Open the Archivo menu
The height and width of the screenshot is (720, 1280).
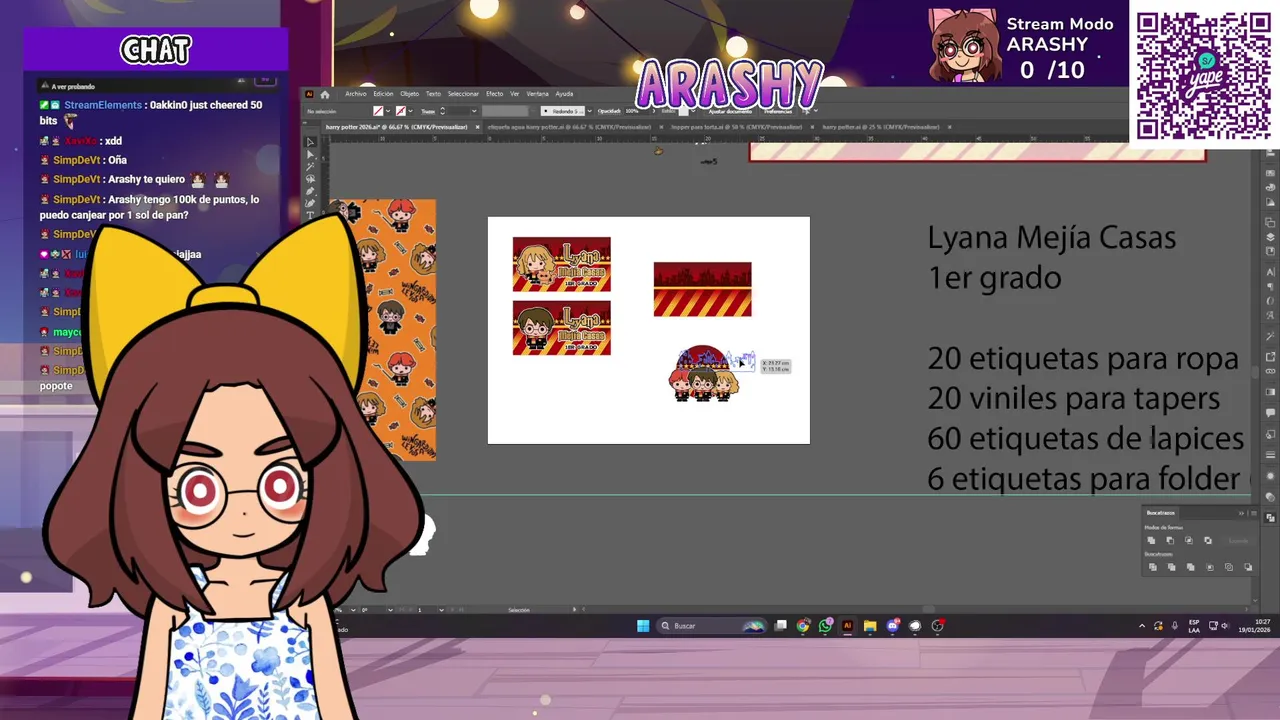coord(355,94)
